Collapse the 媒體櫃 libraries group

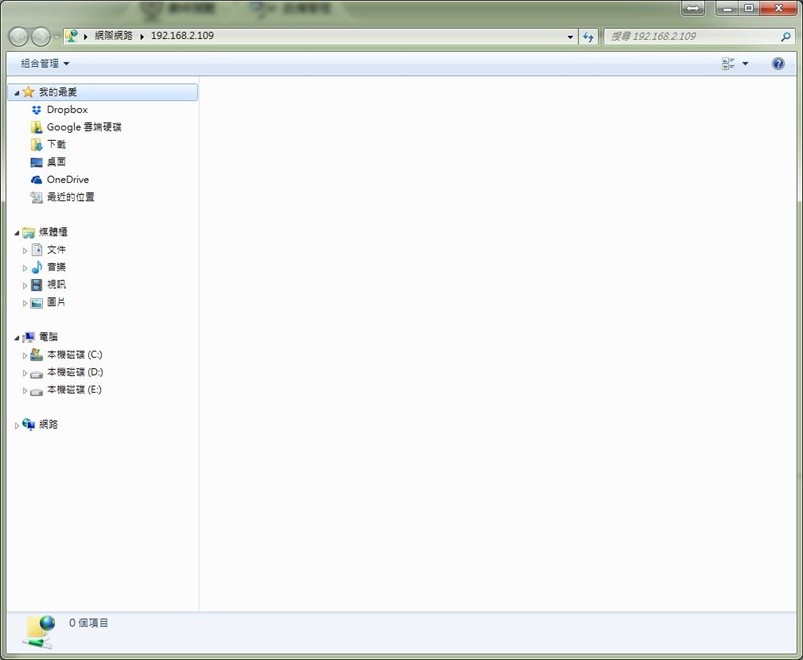(16, 233)
